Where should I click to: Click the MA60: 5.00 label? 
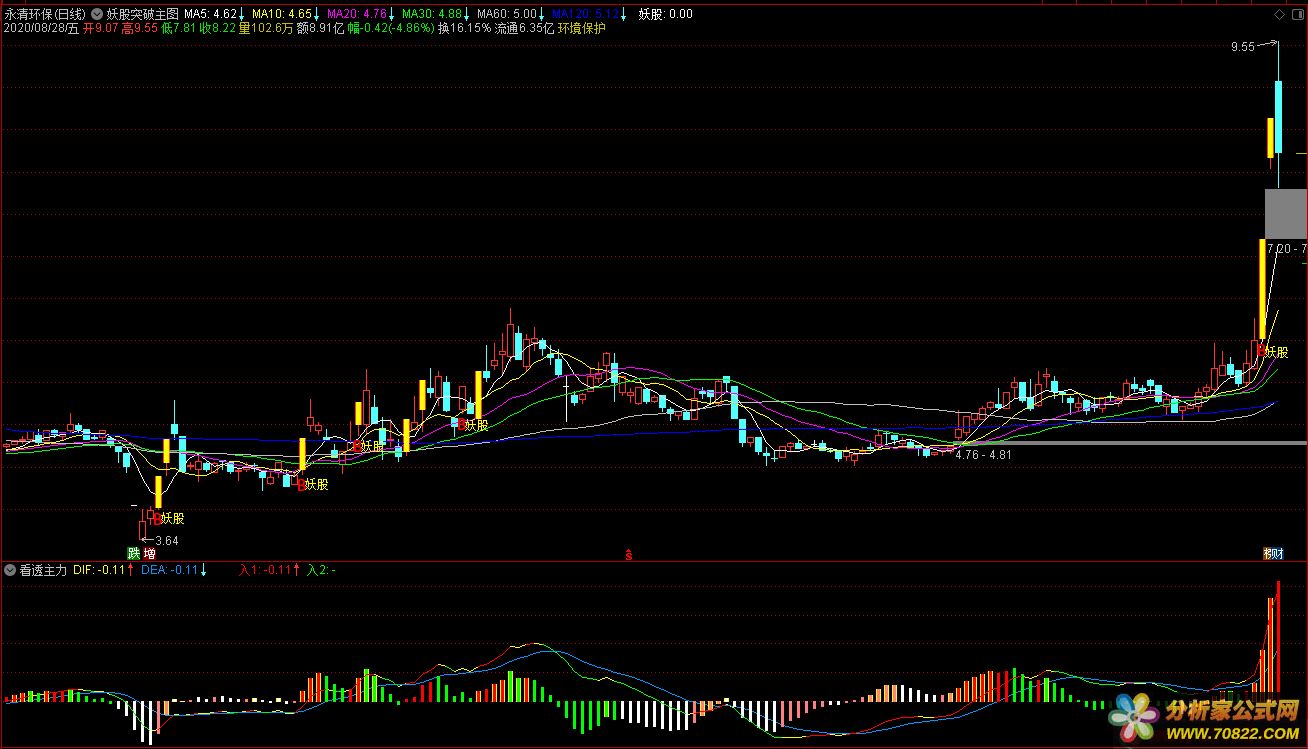pyautogui.click(x=506, y=14)
